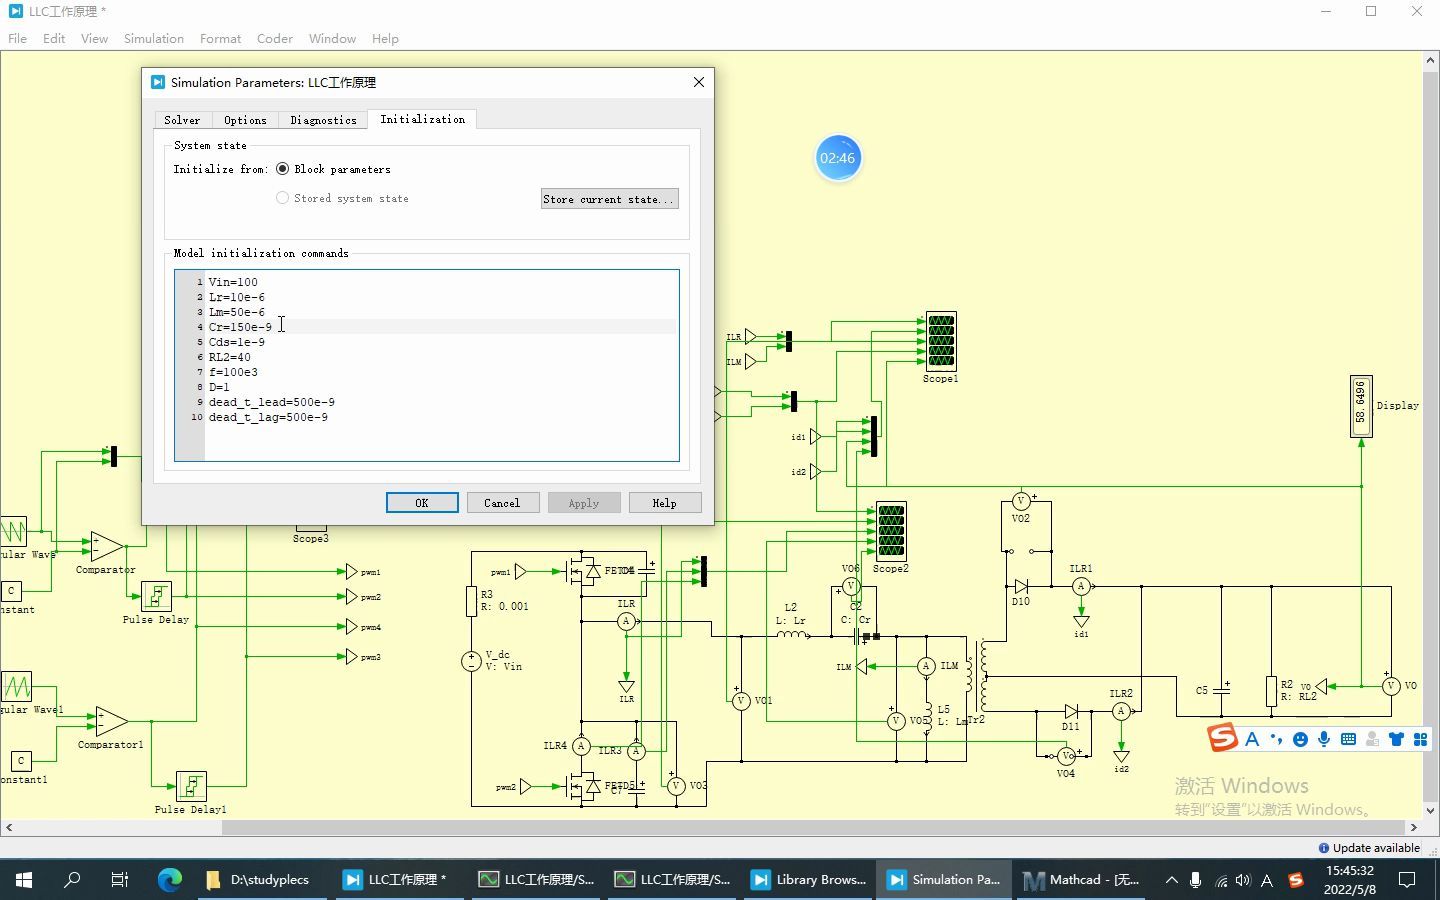
Task: Switch to the Diagnostics tab
Action: (x=323, y=120)
